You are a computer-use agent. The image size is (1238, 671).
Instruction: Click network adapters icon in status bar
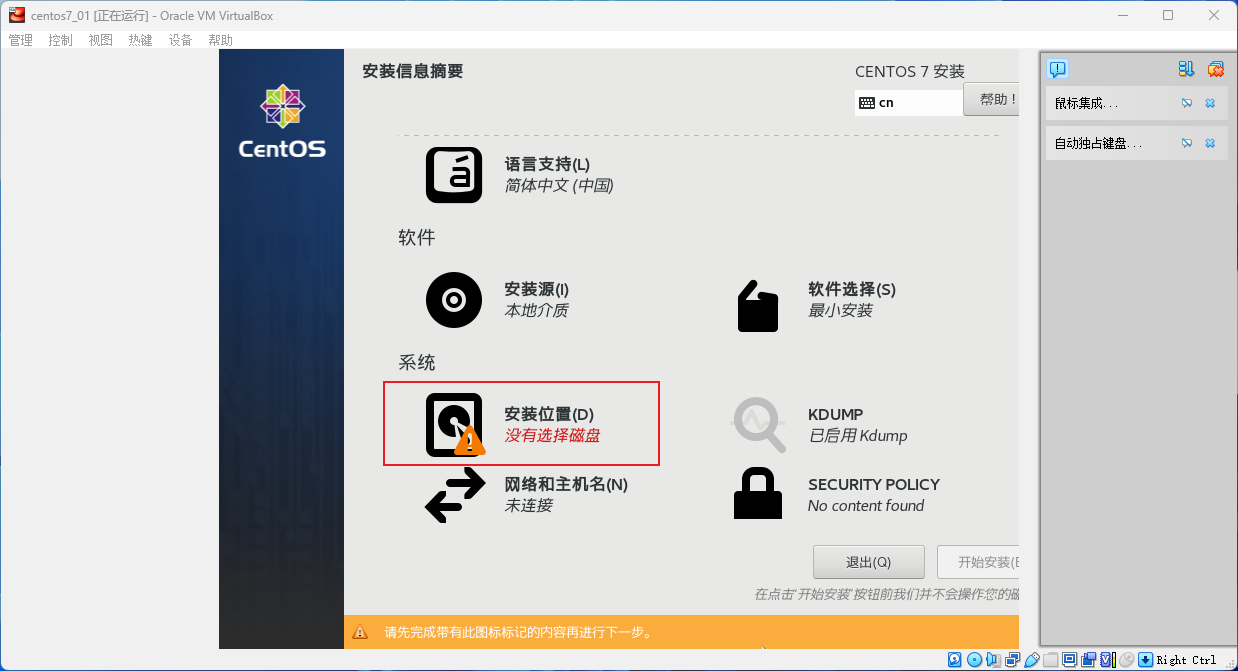click(x=1012, y=660)
